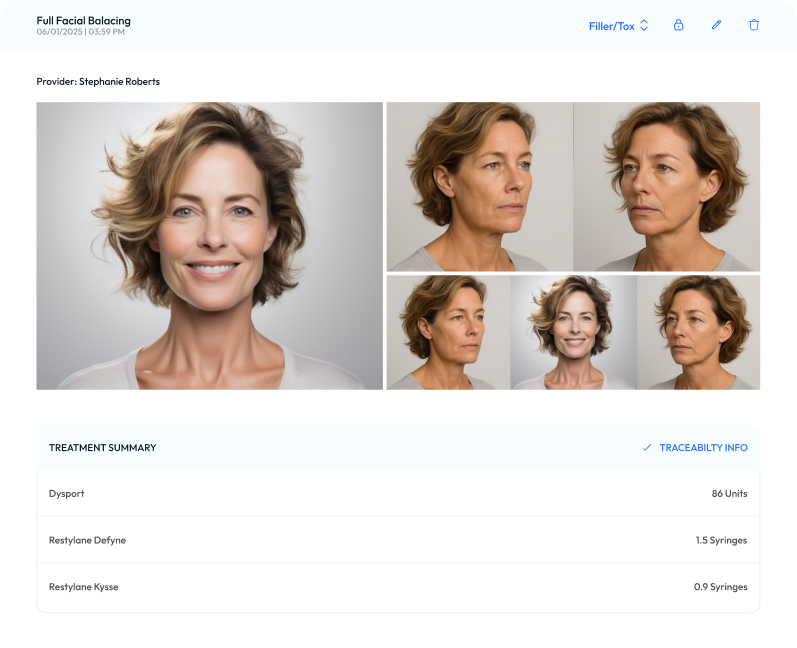Click the checkmark icon beside Traceabilty Info
The image size is (797, 648).
(x=647, y=448)
